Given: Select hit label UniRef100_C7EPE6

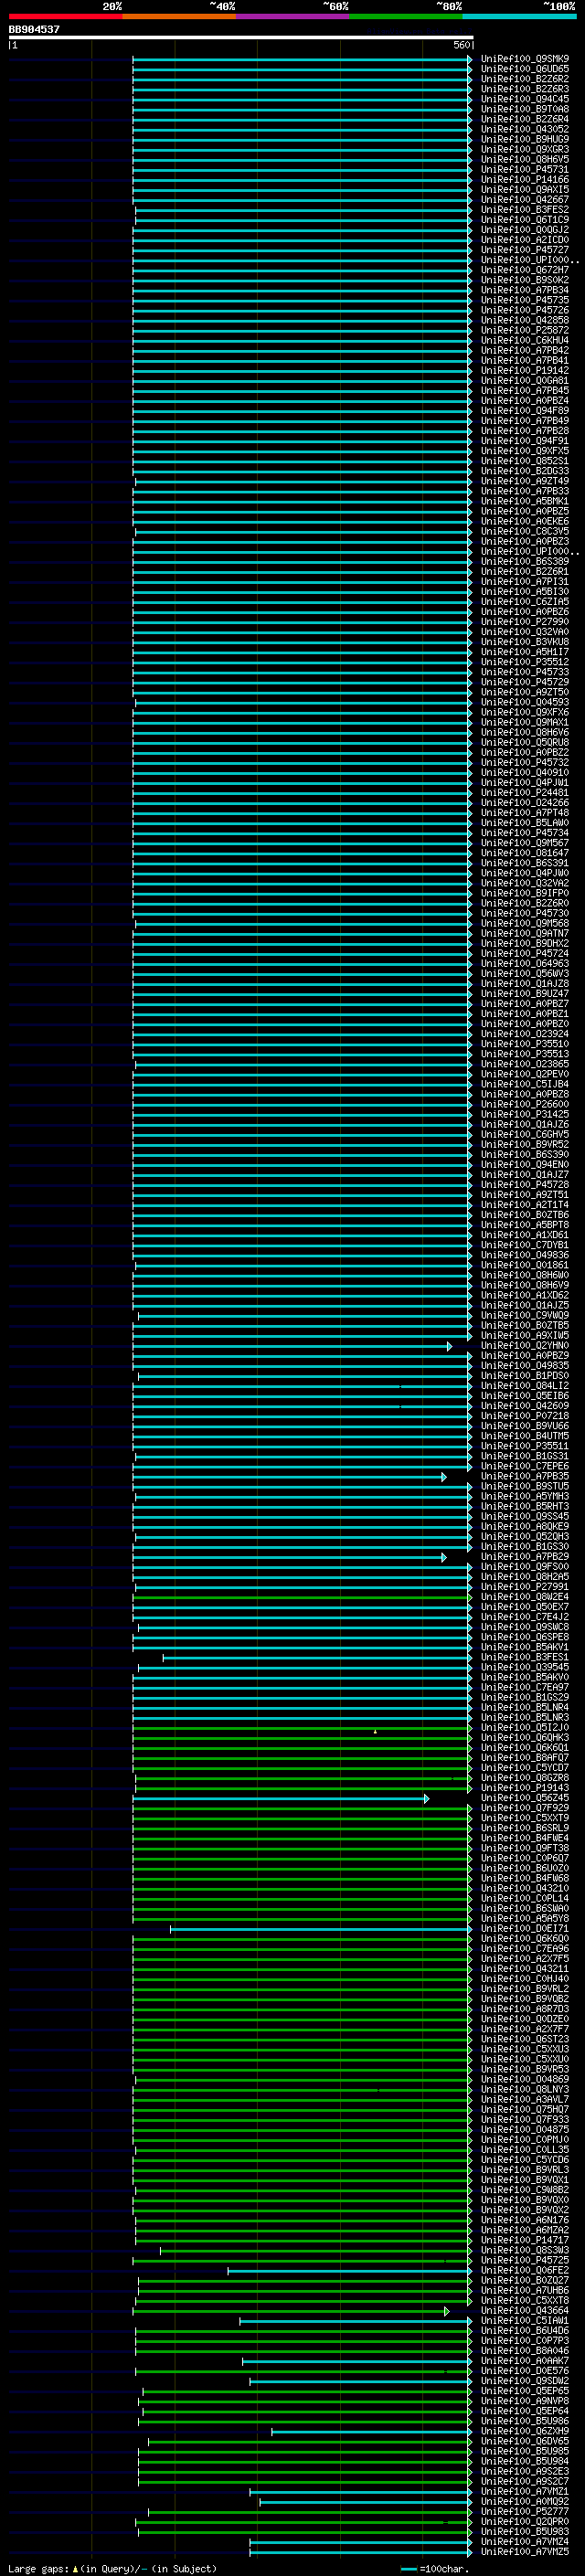Looking at the screenshot, I should [x=525, y=1466].
